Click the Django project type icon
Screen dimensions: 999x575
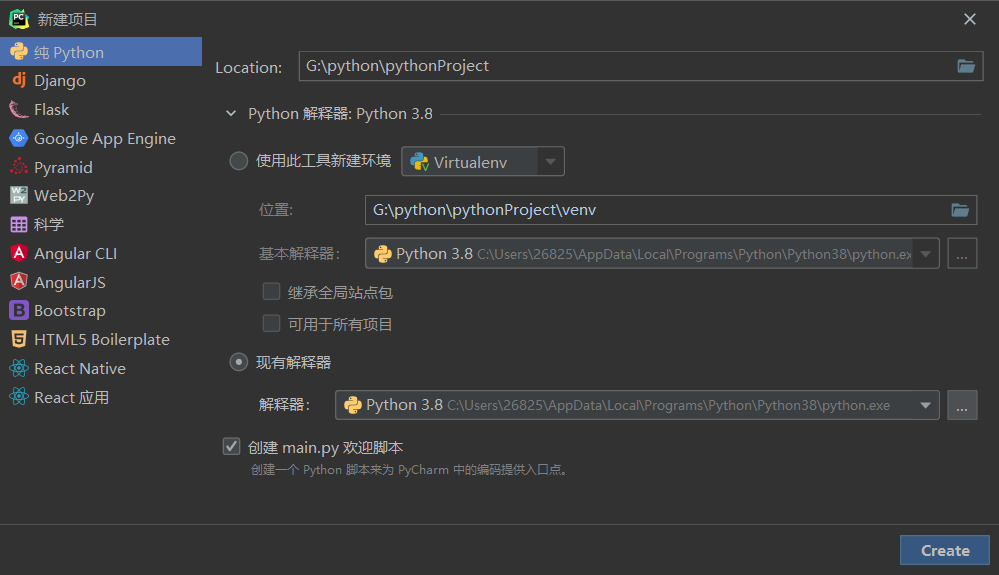coord(18,81)
